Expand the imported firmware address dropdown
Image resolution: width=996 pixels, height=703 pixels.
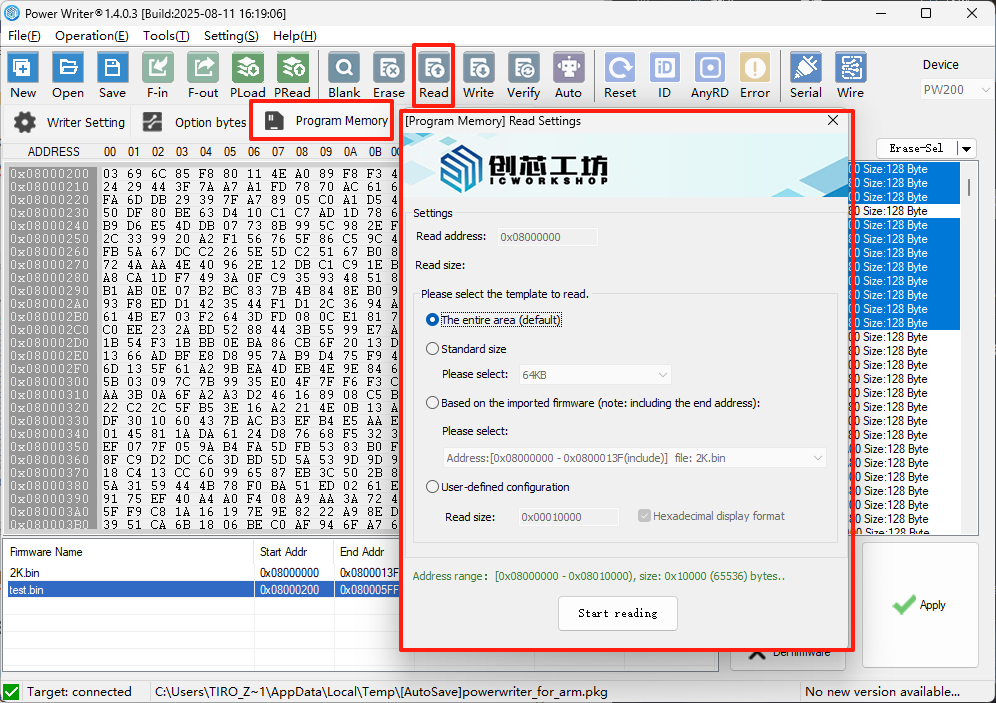pyautogui.click(x=635, y=458)
